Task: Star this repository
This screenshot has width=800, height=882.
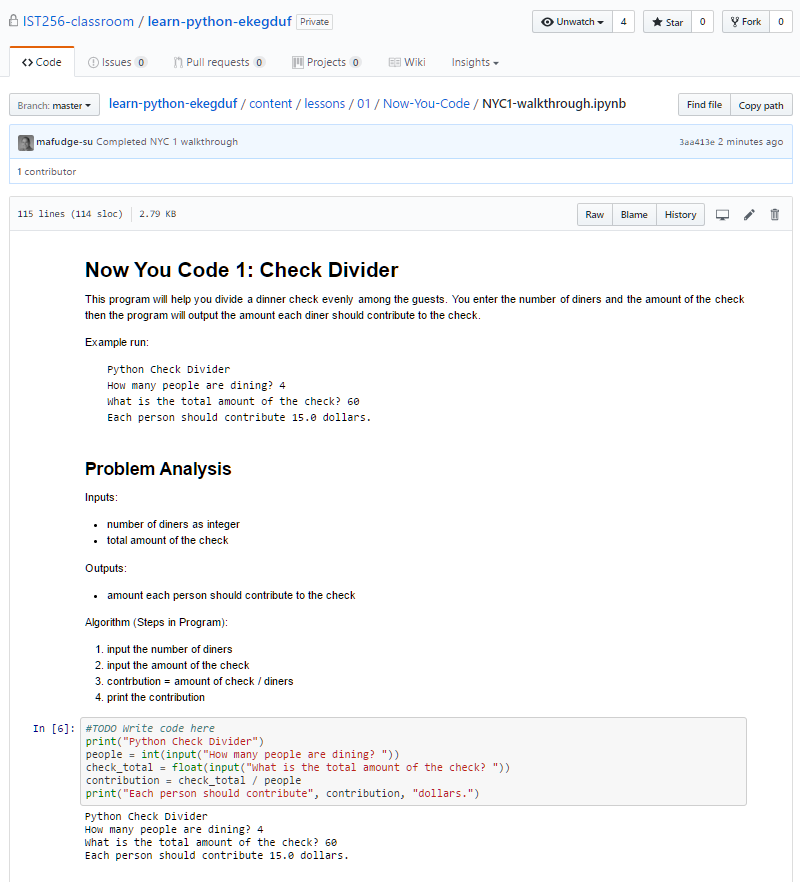Action: 667,22
